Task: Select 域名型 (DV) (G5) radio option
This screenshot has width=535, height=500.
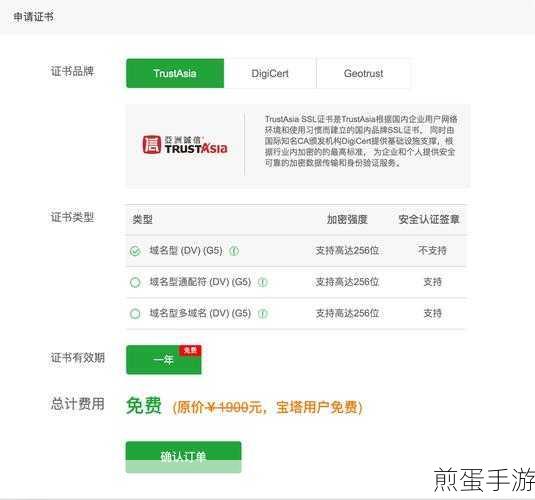Action: pyautogui.click(x=135, y=251)
